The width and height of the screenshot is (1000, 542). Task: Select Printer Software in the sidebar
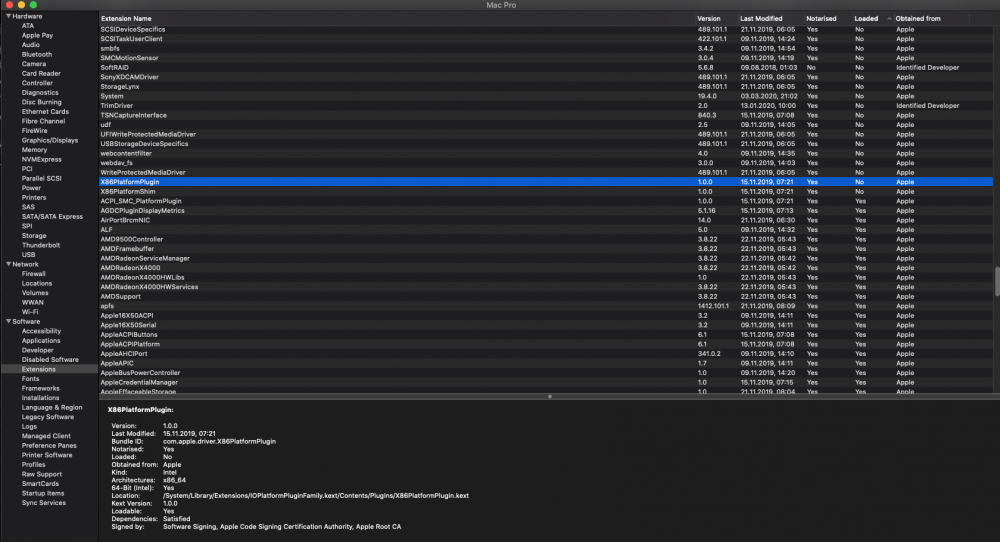[47, 455]
